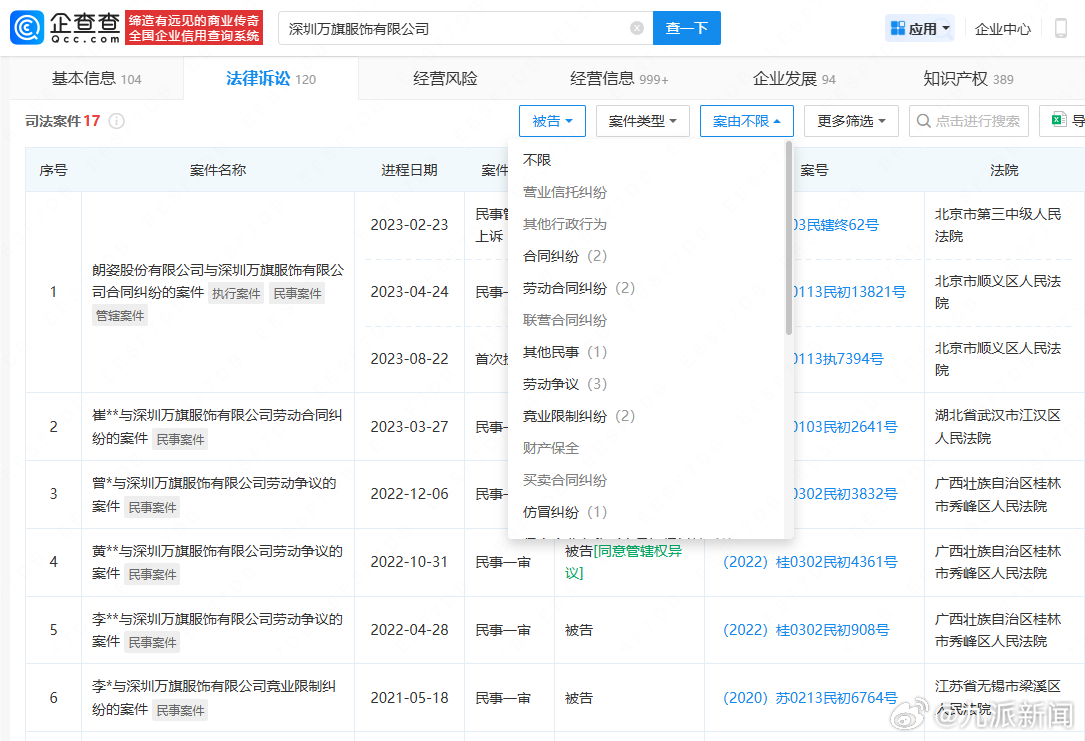Open case number 苏0213民初6764号 link
Screen dimensions: 1085x741
(810, 697)
